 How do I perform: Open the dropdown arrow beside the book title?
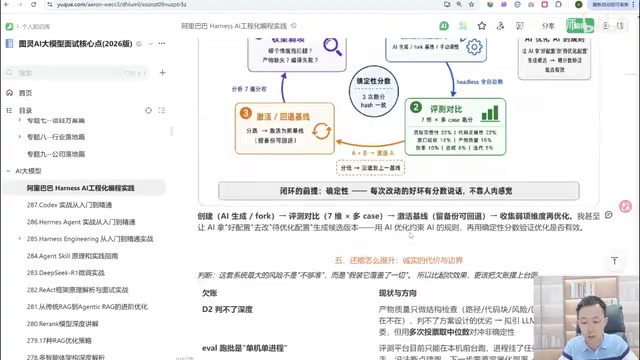[x=151, y=44]
